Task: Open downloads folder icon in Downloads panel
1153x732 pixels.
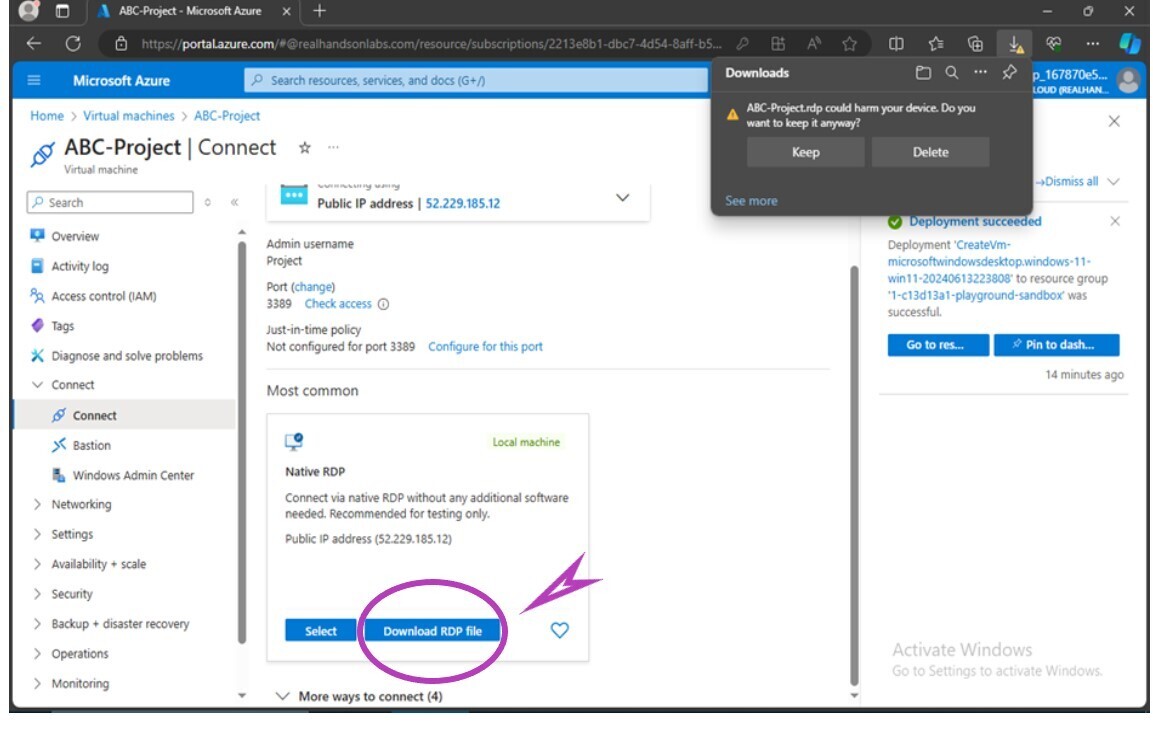Action: tap(923, 72)
